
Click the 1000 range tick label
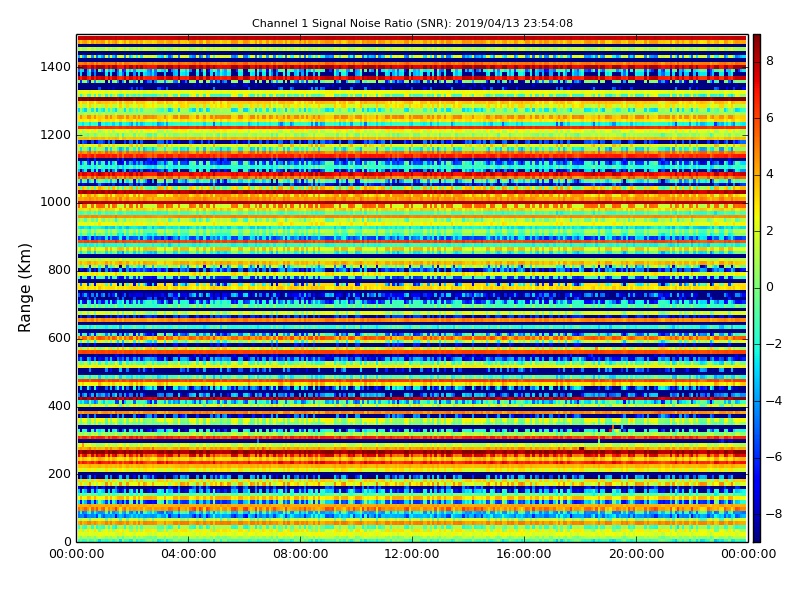[x=55, y=202]
